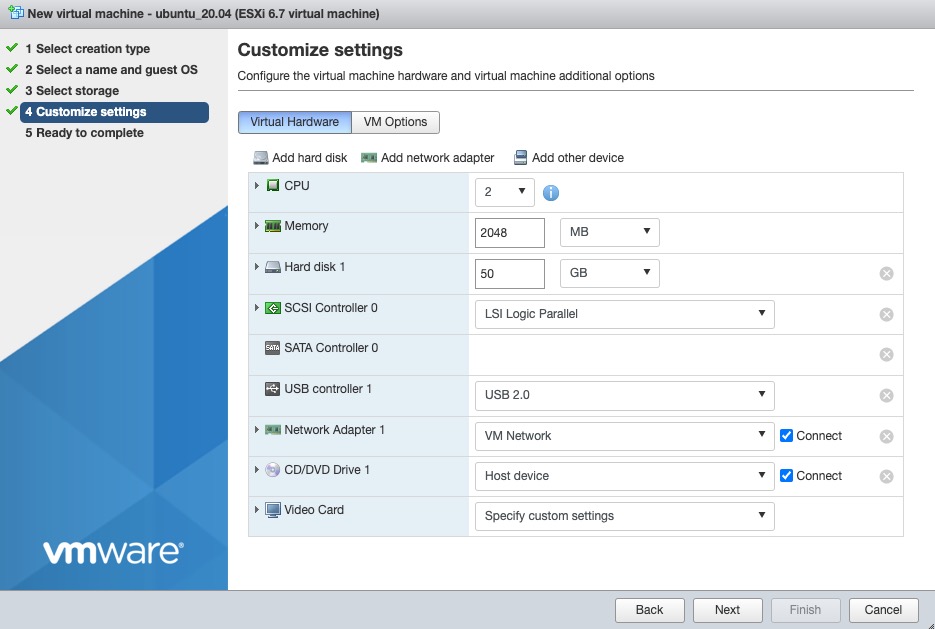Remove USB controller 1 with its X icon
Viewport: 935px width, 629px height.
point(887,396)
